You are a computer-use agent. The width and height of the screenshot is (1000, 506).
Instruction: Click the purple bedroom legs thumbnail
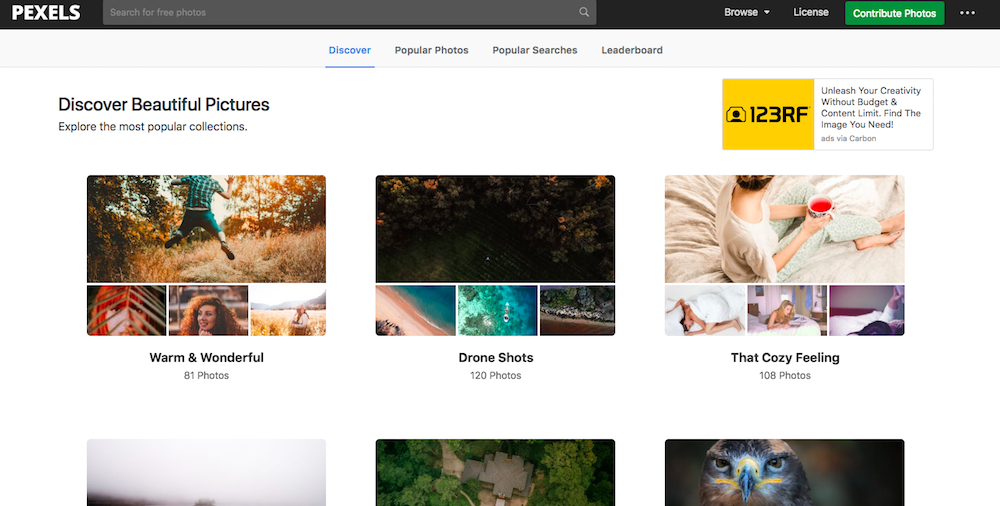867,310
